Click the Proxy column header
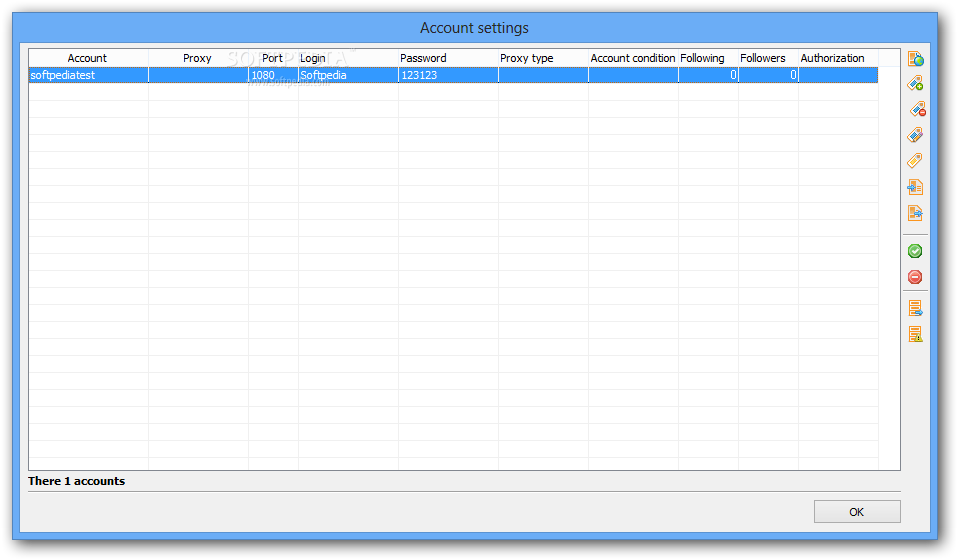Screen dimensions: 958x560 198,58
